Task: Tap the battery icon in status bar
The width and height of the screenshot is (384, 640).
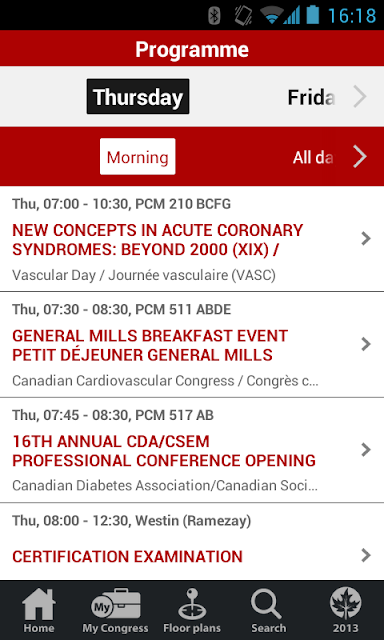Action: click(313, 15)
